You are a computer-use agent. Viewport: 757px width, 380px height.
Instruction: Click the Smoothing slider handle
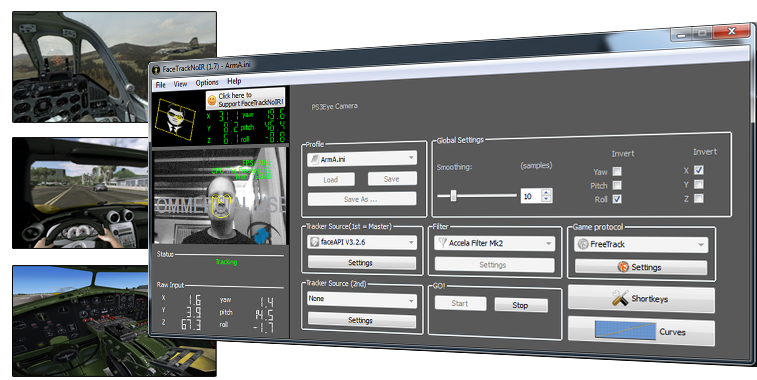pos(453,195)
